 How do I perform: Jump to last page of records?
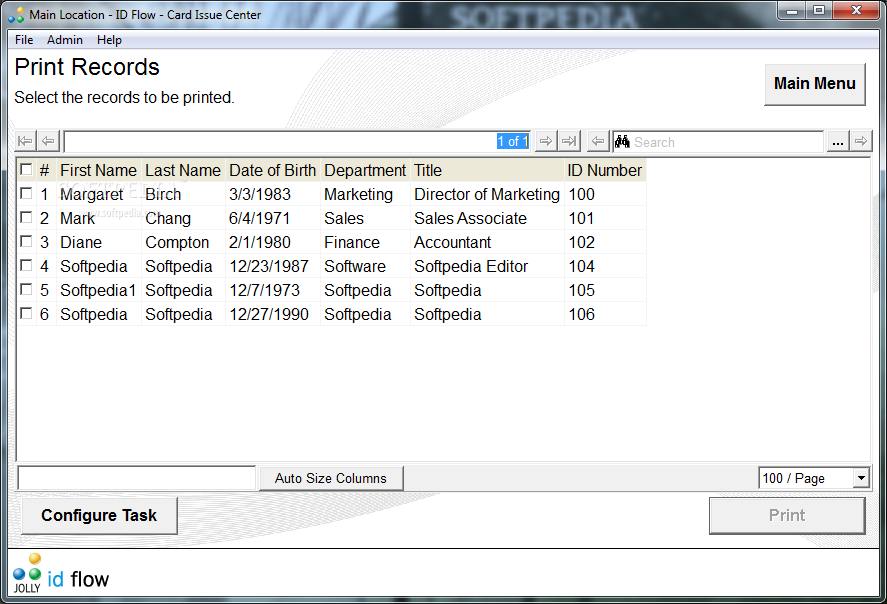570,141
